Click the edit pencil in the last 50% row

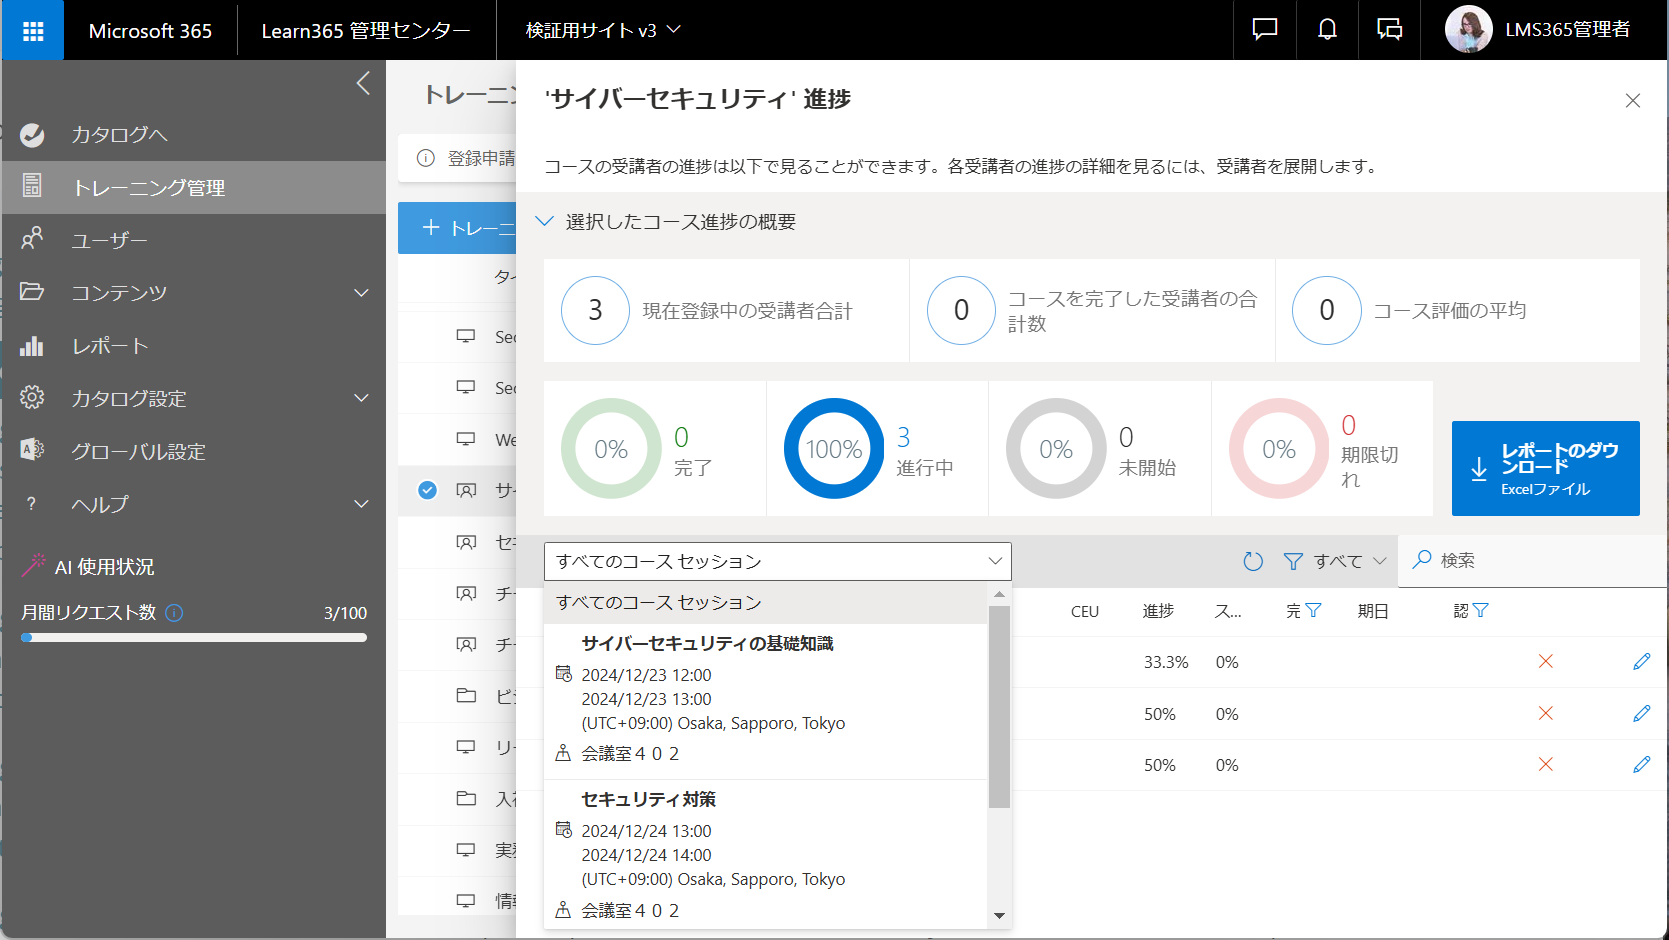point(1641,765)
